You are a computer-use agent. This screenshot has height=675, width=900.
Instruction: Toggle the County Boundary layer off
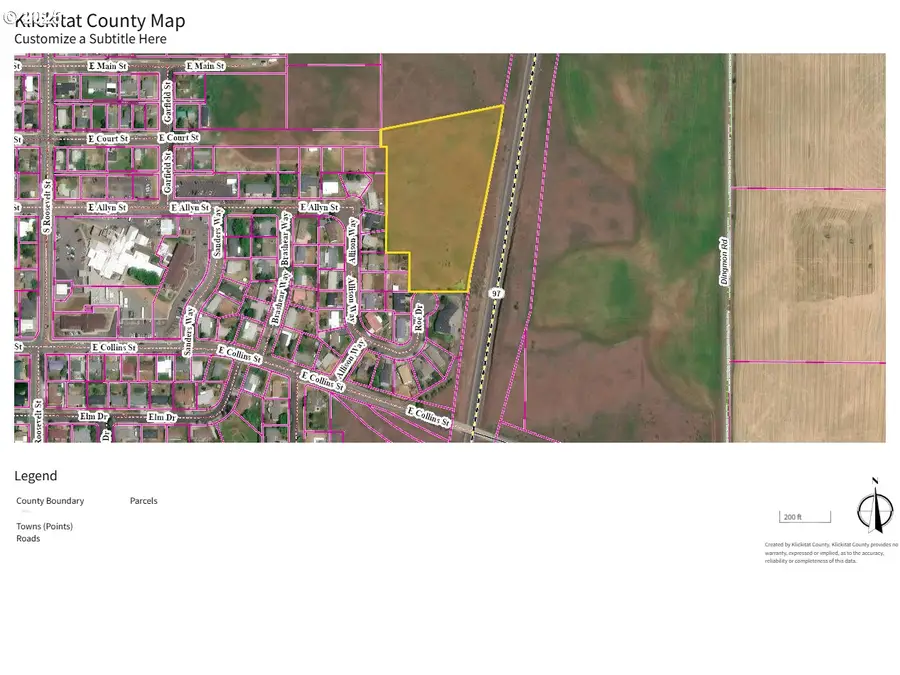(x=50, y=500)
